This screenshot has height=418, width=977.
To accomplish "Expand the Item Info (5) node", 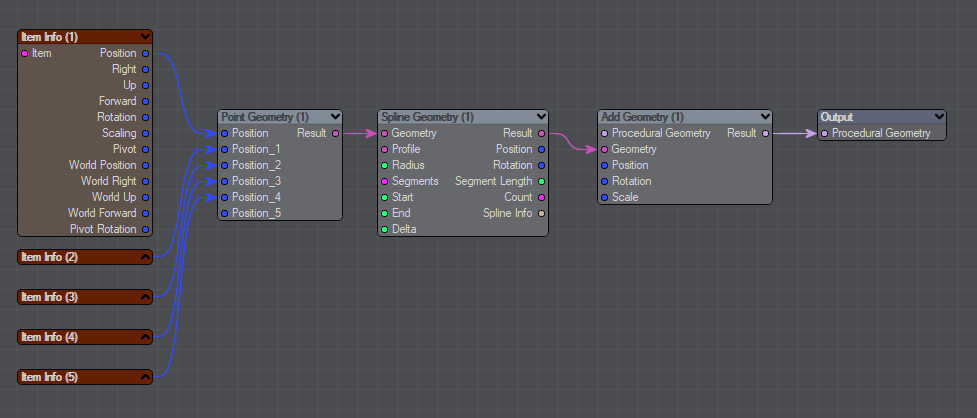I will (x=146, y=377).
